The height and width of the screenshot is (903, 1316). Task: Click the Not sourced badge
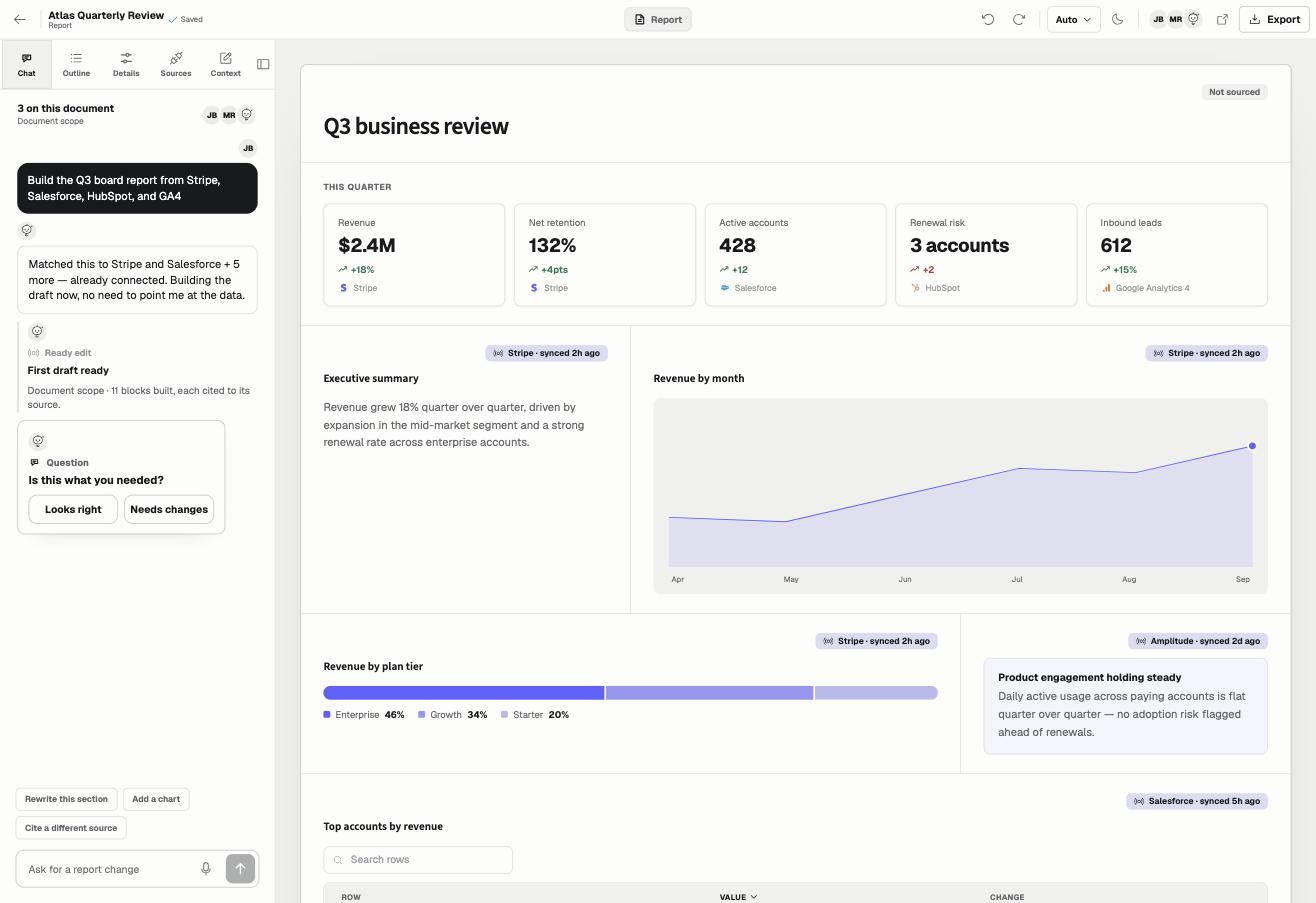pyautogui.click(x=1234, y=92)
